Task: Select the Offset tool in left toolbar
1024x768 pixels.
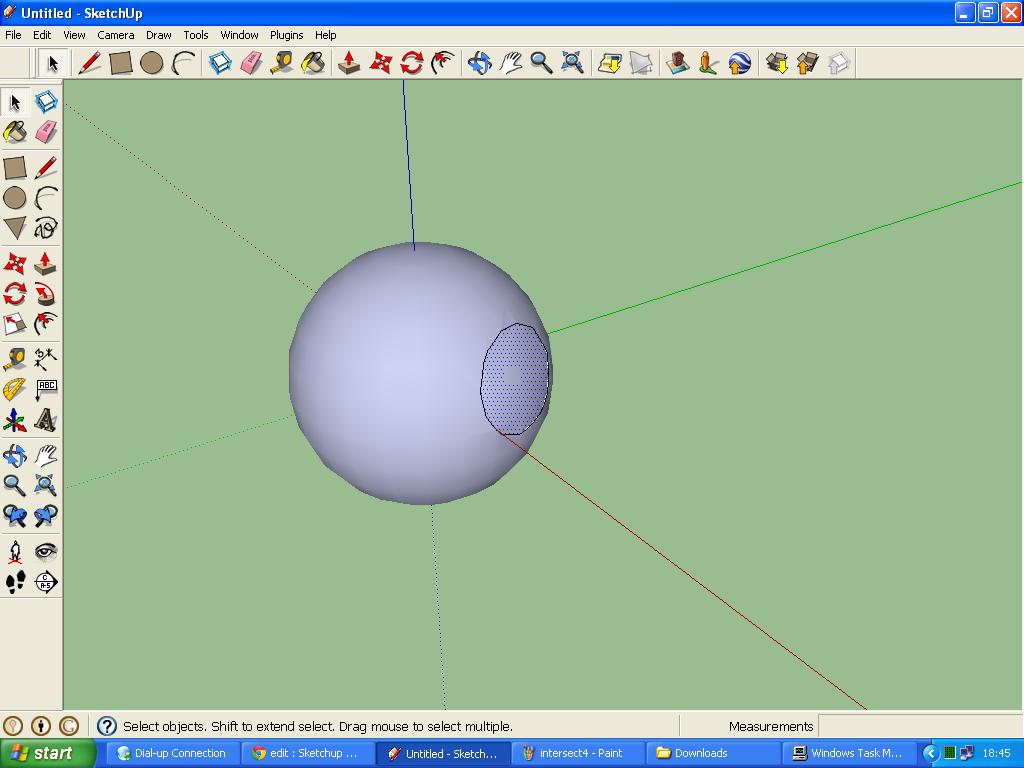Action: [46, 324]
